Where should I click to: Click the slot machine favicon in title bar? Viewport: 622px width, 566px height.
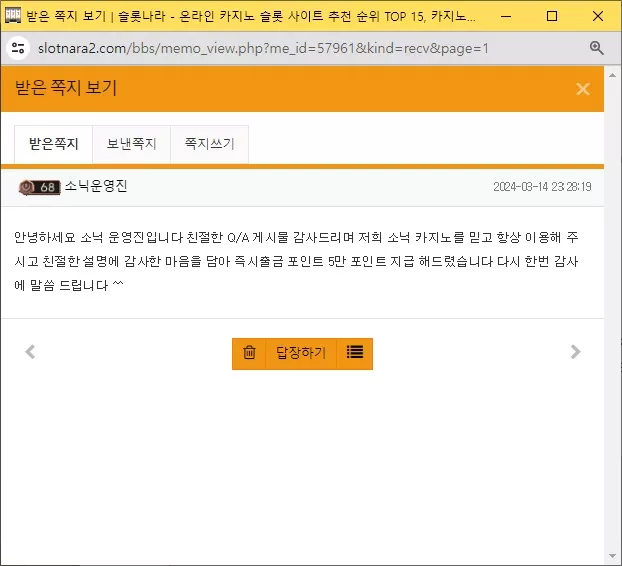coord(13,16)
